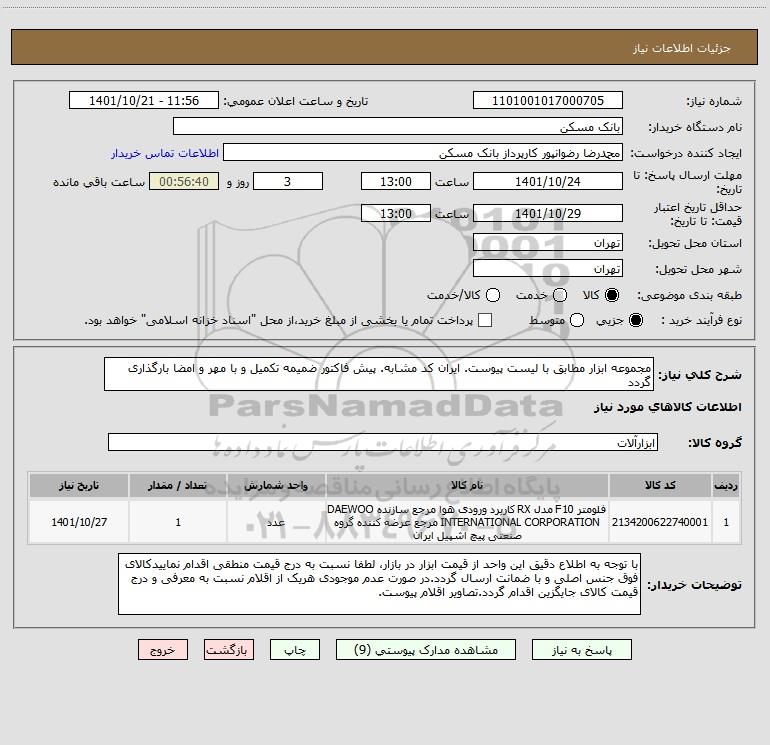Click the اطلاعات کالاهای مورد نیاز heading

point(667,407)
